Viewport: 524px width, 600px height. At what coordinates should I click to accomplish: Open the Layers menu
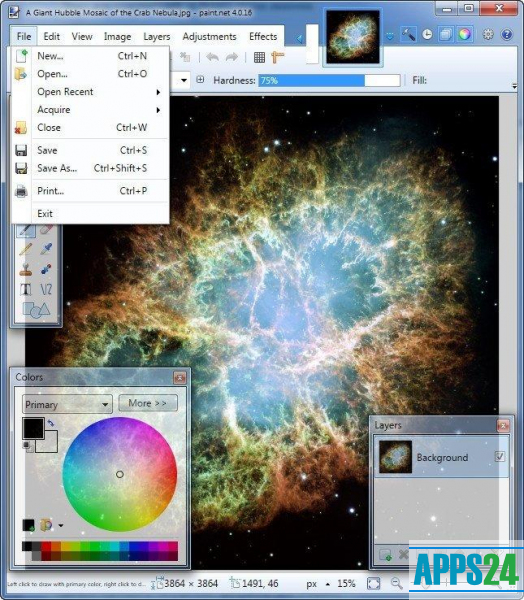(157, 36)
